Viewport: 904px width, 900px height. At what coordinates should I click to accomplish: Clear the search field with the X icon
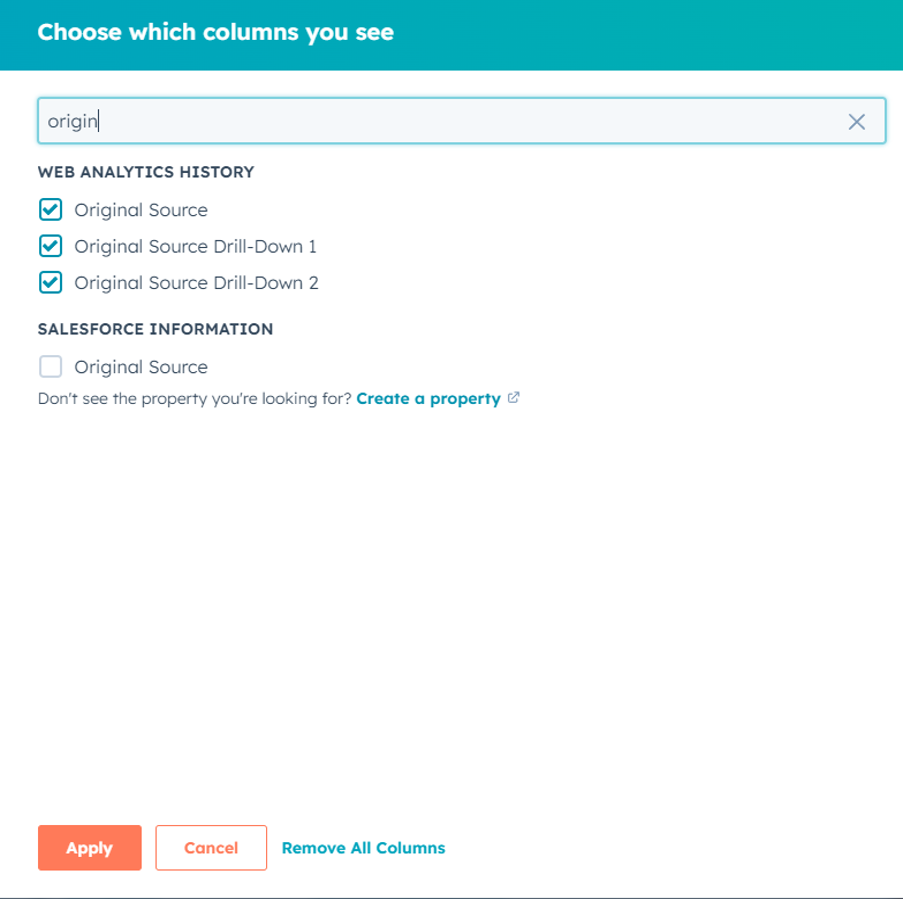pos(857,121)
